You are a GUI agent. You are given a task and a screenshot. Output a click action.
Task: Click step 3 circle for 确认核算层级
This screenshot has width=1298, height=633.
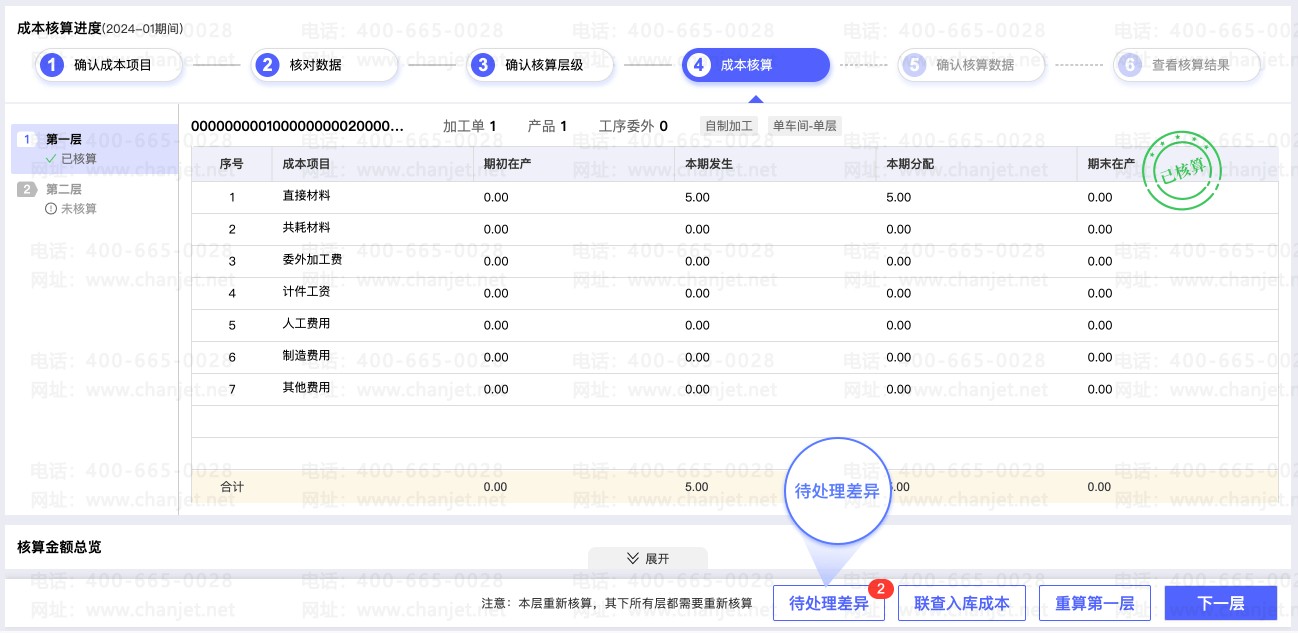(x=484, y=65)
